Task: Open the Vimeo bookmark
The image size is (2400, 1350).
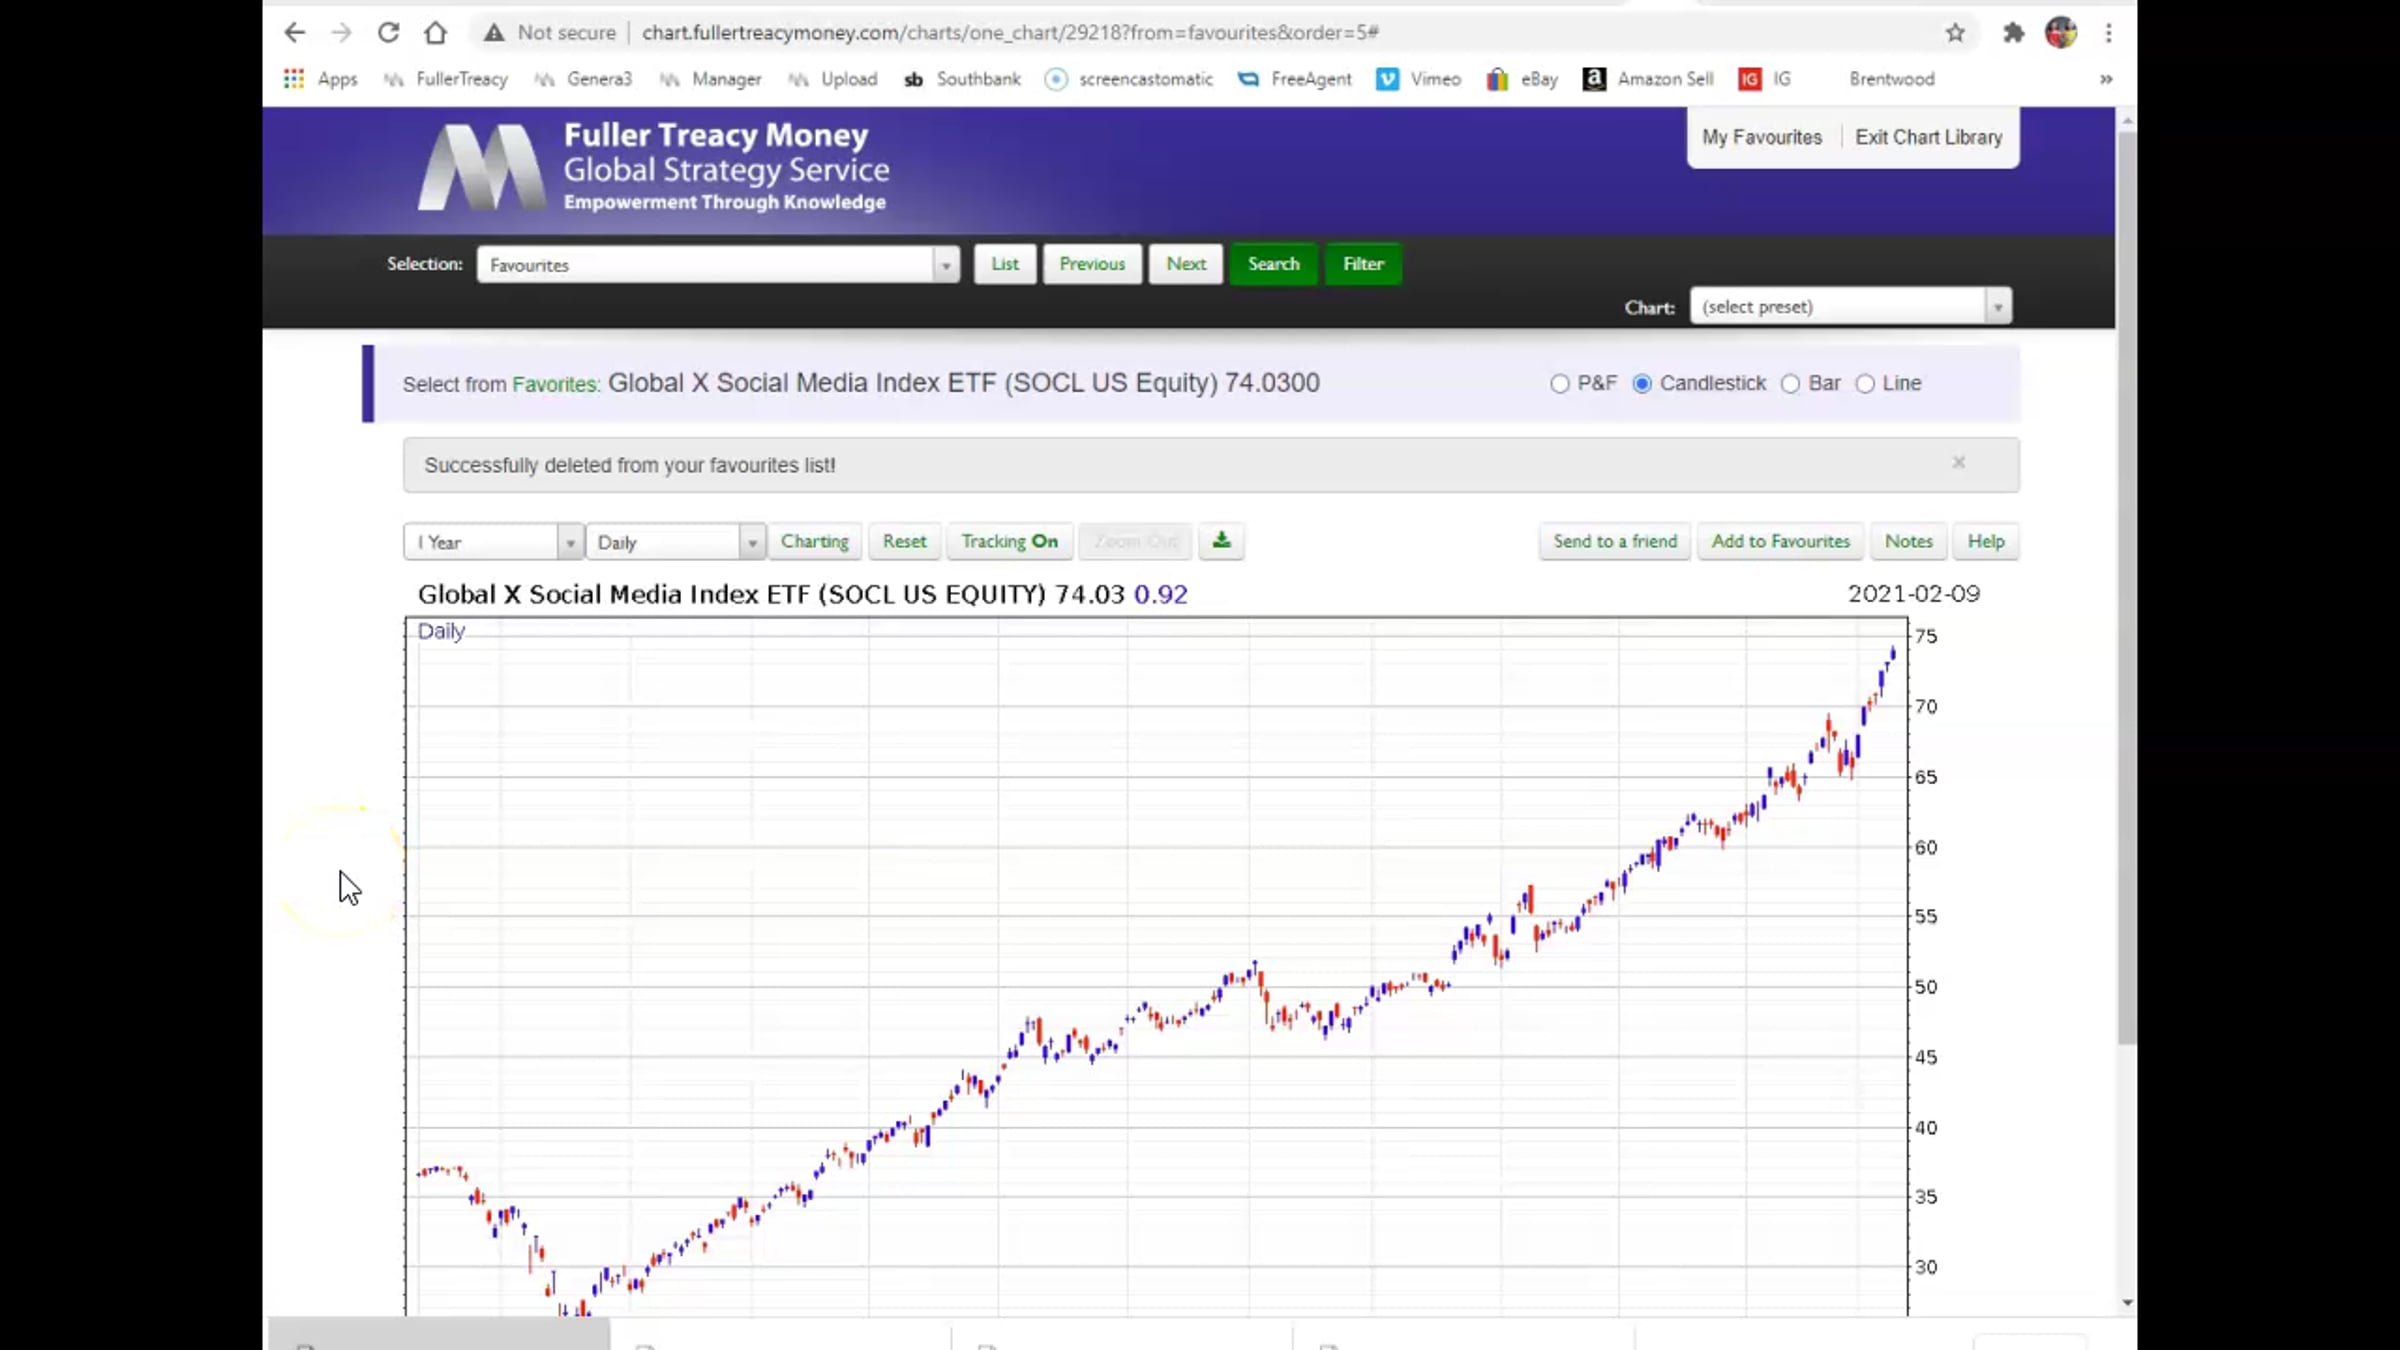Action: (1419, 79)
